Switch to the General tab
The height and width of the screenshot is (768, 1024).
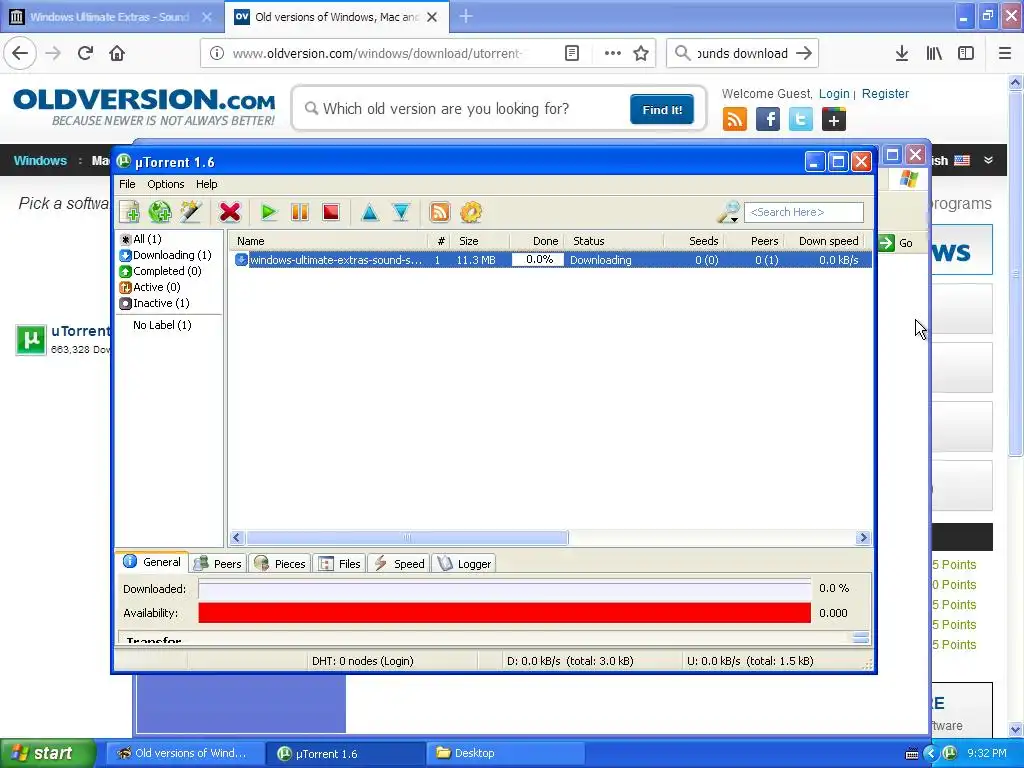click(152, 562)
